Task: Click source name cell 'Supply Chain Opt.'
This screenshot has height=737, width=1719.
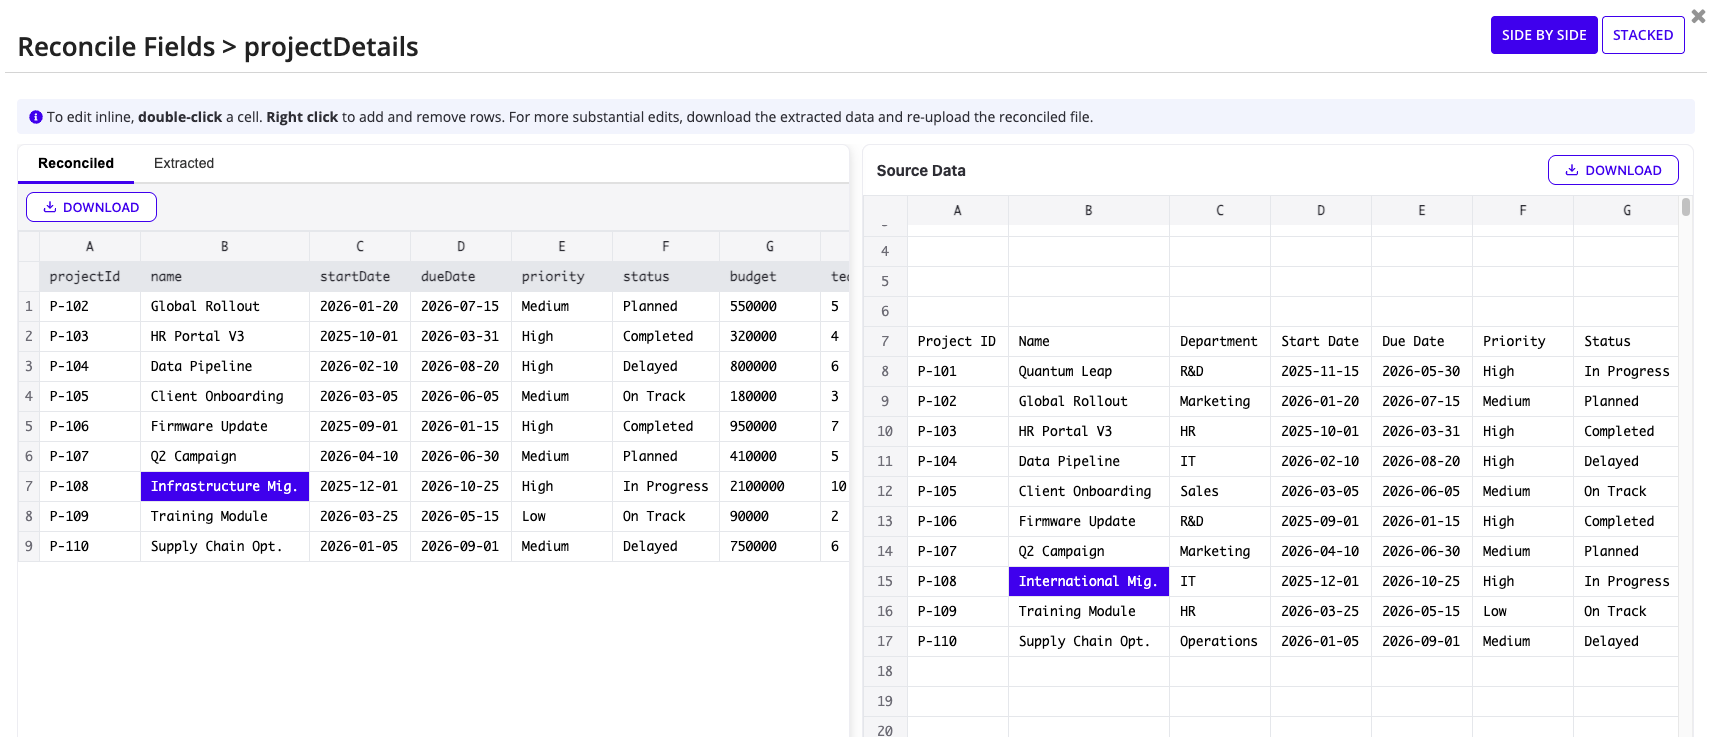Action: click(1088, 641)
